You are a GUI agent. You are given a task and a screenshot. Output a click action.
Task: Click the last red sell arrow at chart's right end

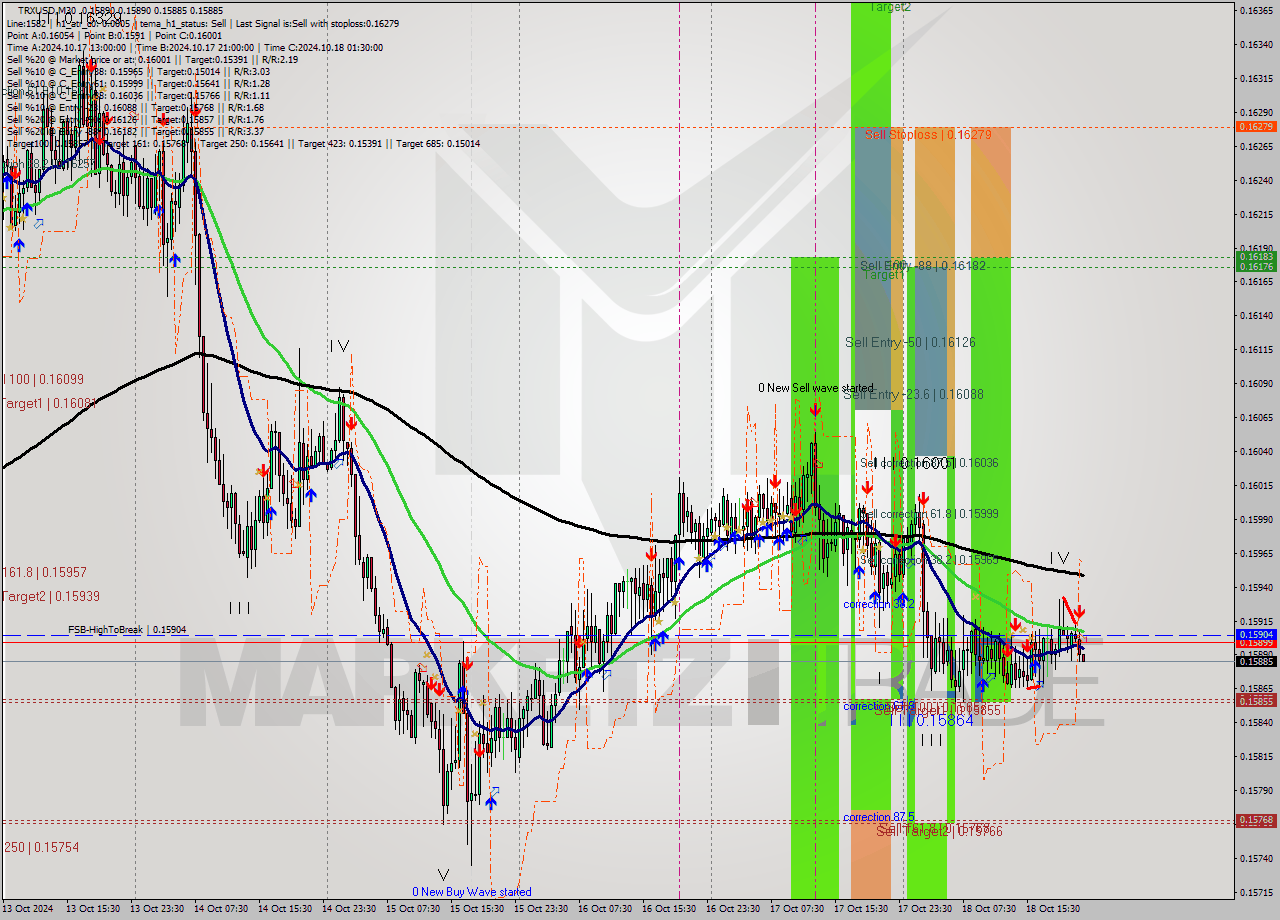(x=1079, y=612)
